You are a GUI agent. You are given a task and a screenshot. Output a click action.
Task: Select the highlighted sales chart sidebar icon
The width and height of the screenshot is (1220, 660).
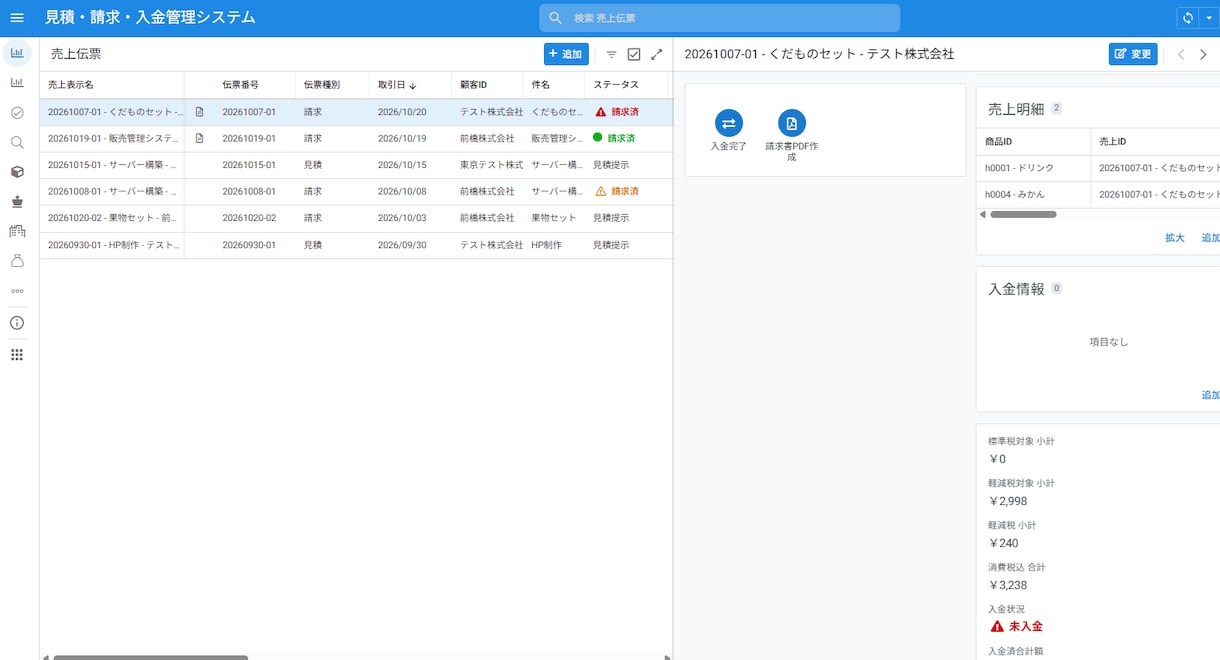[x=17, y=53]
